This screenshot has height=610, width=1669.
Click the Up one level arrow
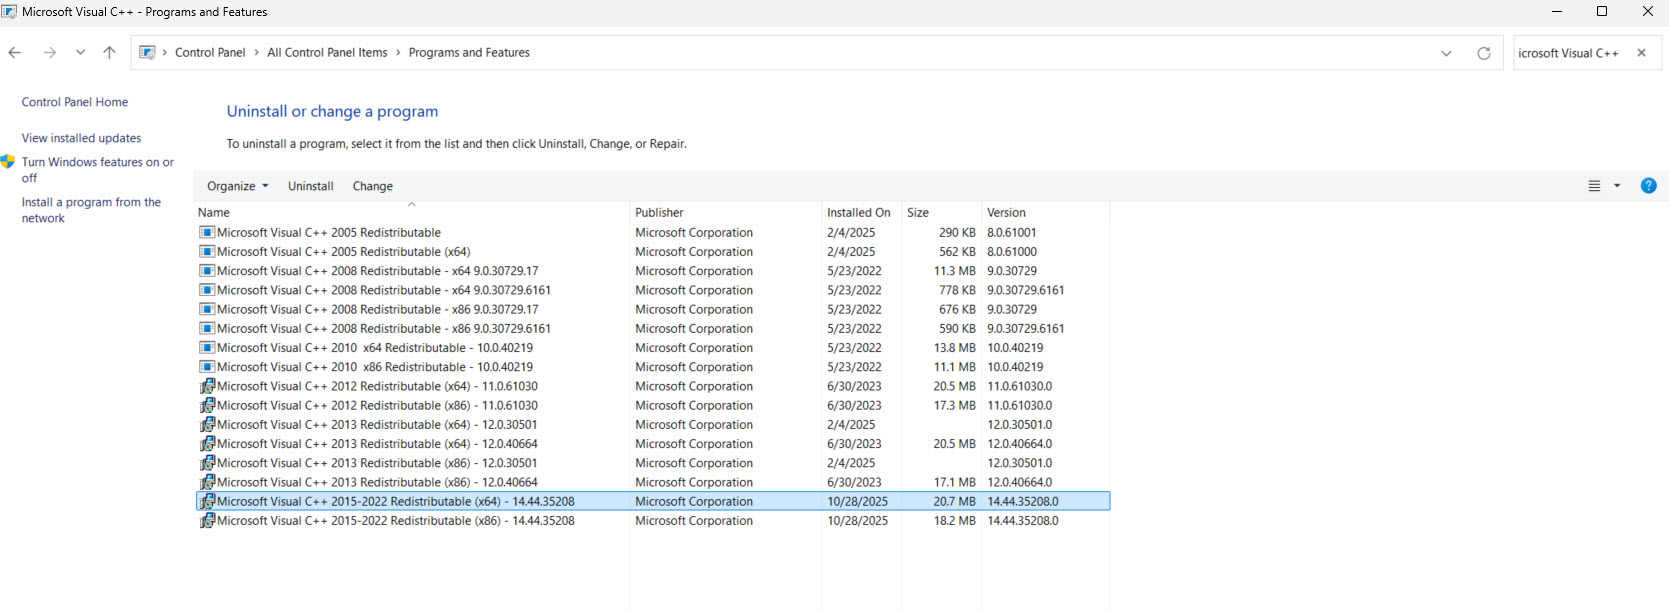coord(109,53)
